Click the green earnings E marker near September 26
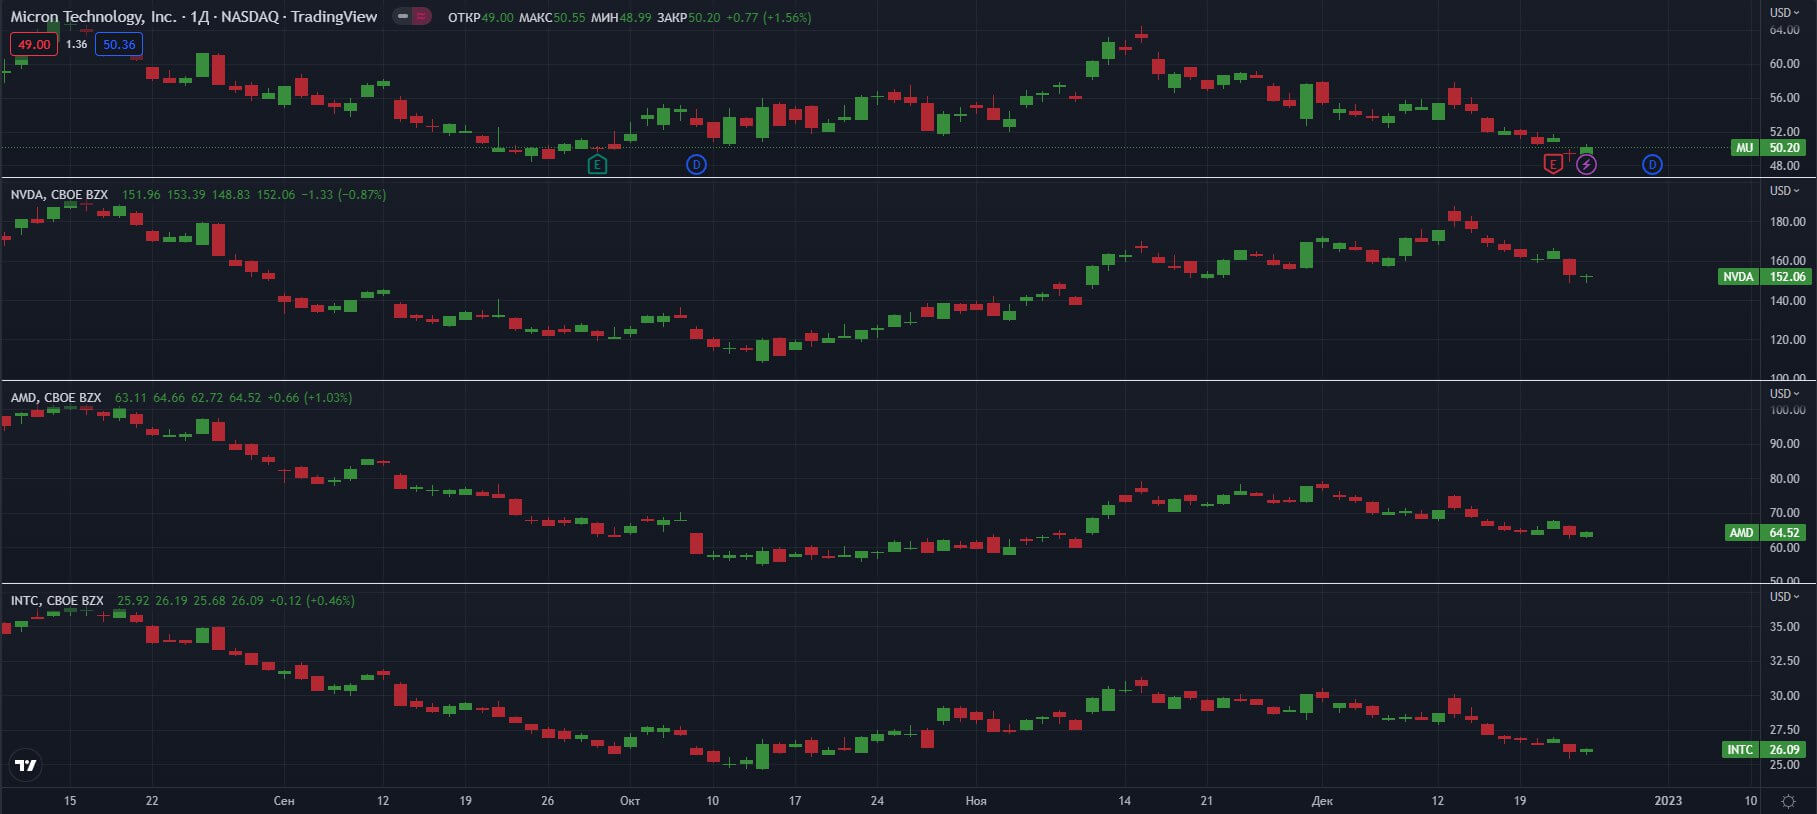 click(x=597, y=164)
